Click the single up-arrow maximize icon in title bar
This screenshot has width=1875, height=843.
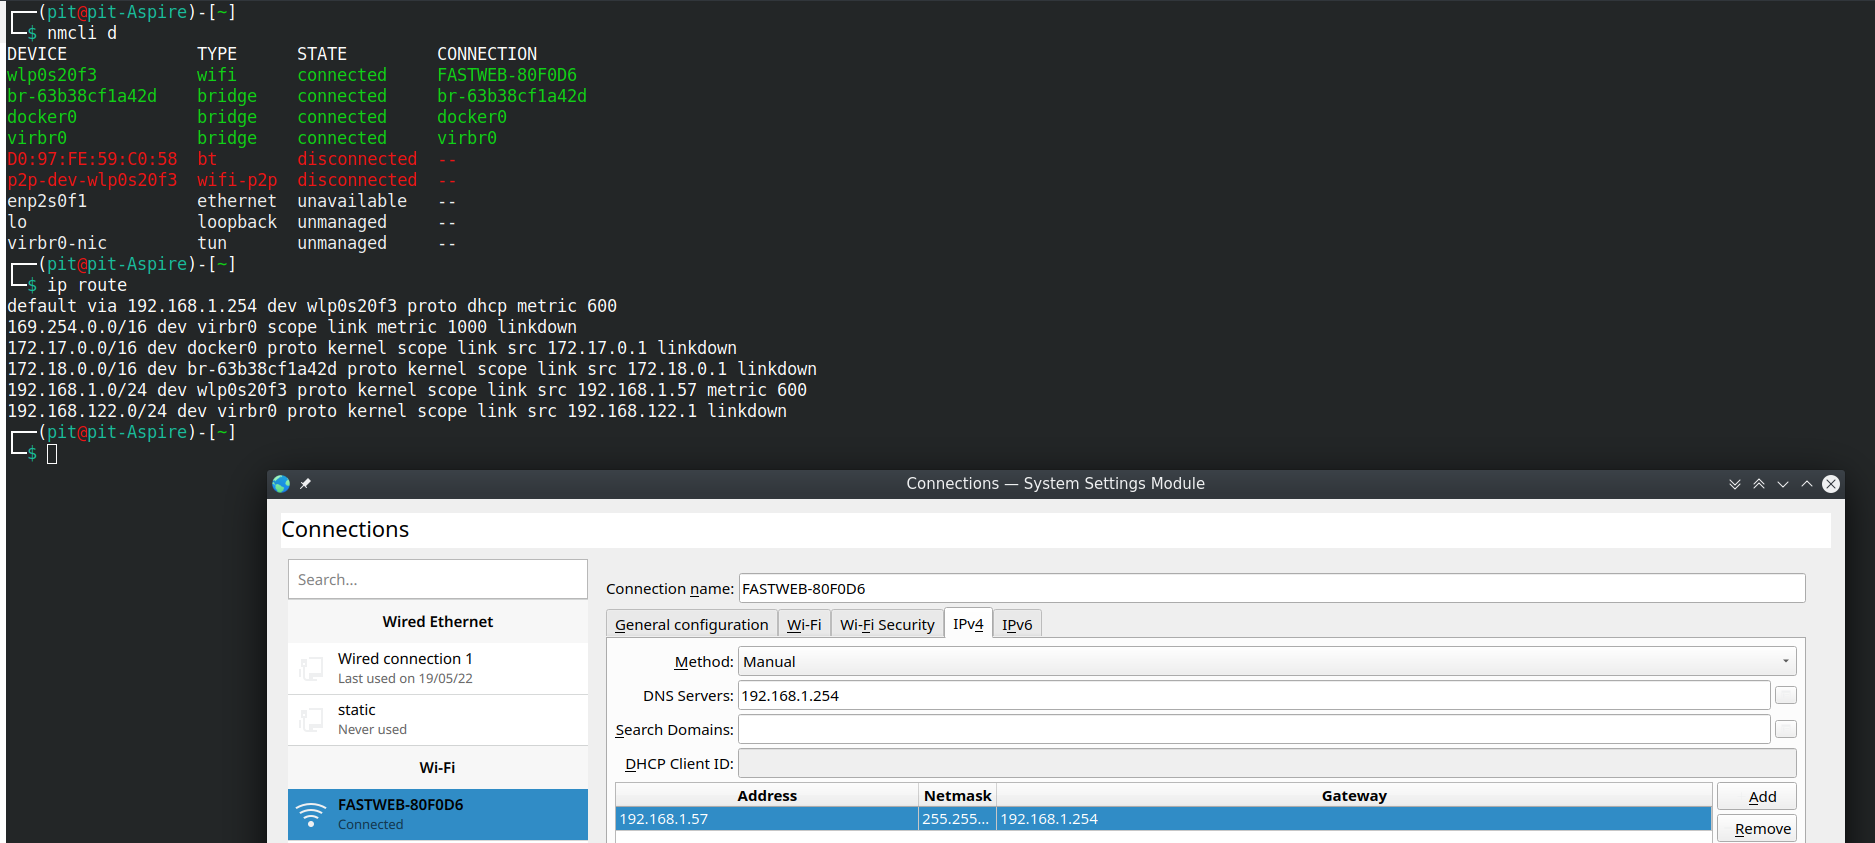tap(1807, 484)
